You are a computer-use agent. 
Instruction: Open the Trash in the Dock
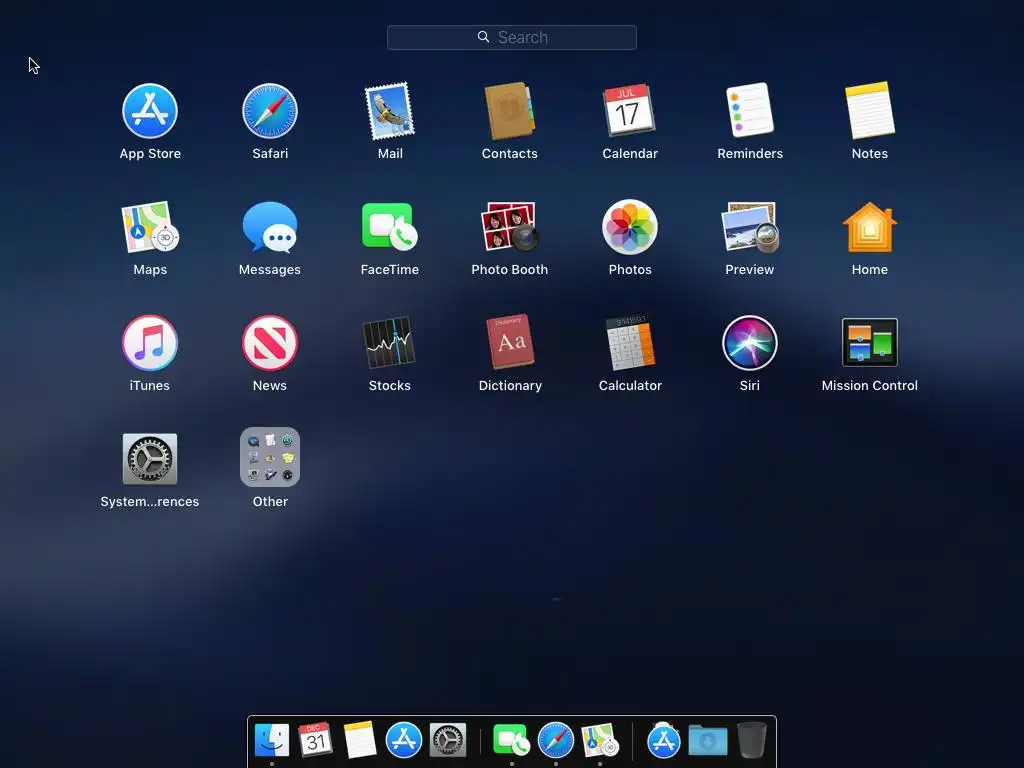(752, 740)
